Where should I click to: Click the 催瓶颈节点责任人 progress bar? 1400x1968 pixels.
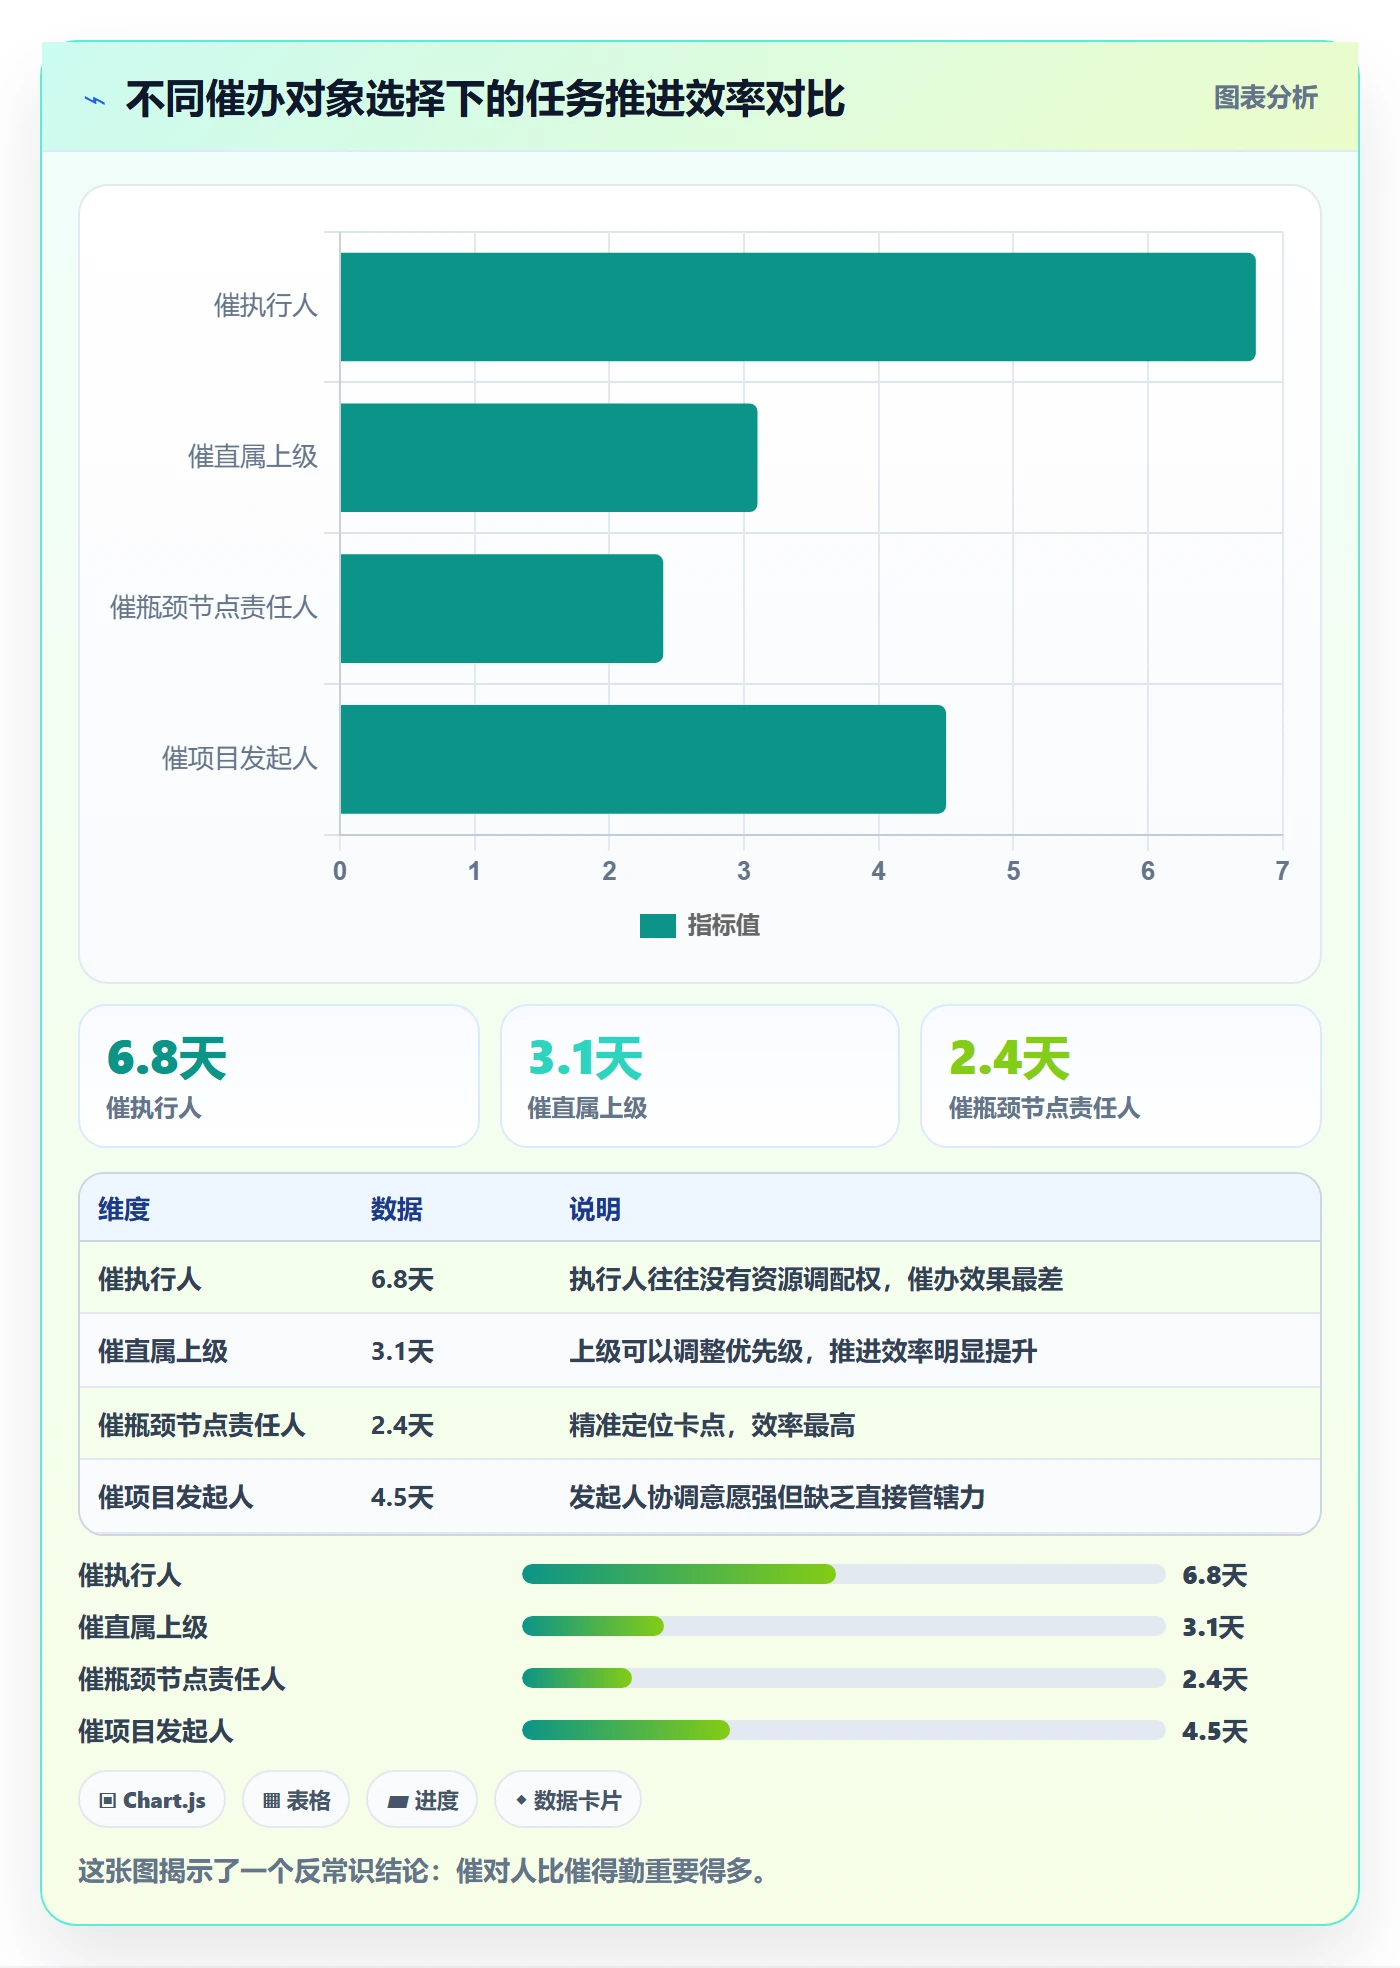pyautogui.click(x=844, y=1679)
